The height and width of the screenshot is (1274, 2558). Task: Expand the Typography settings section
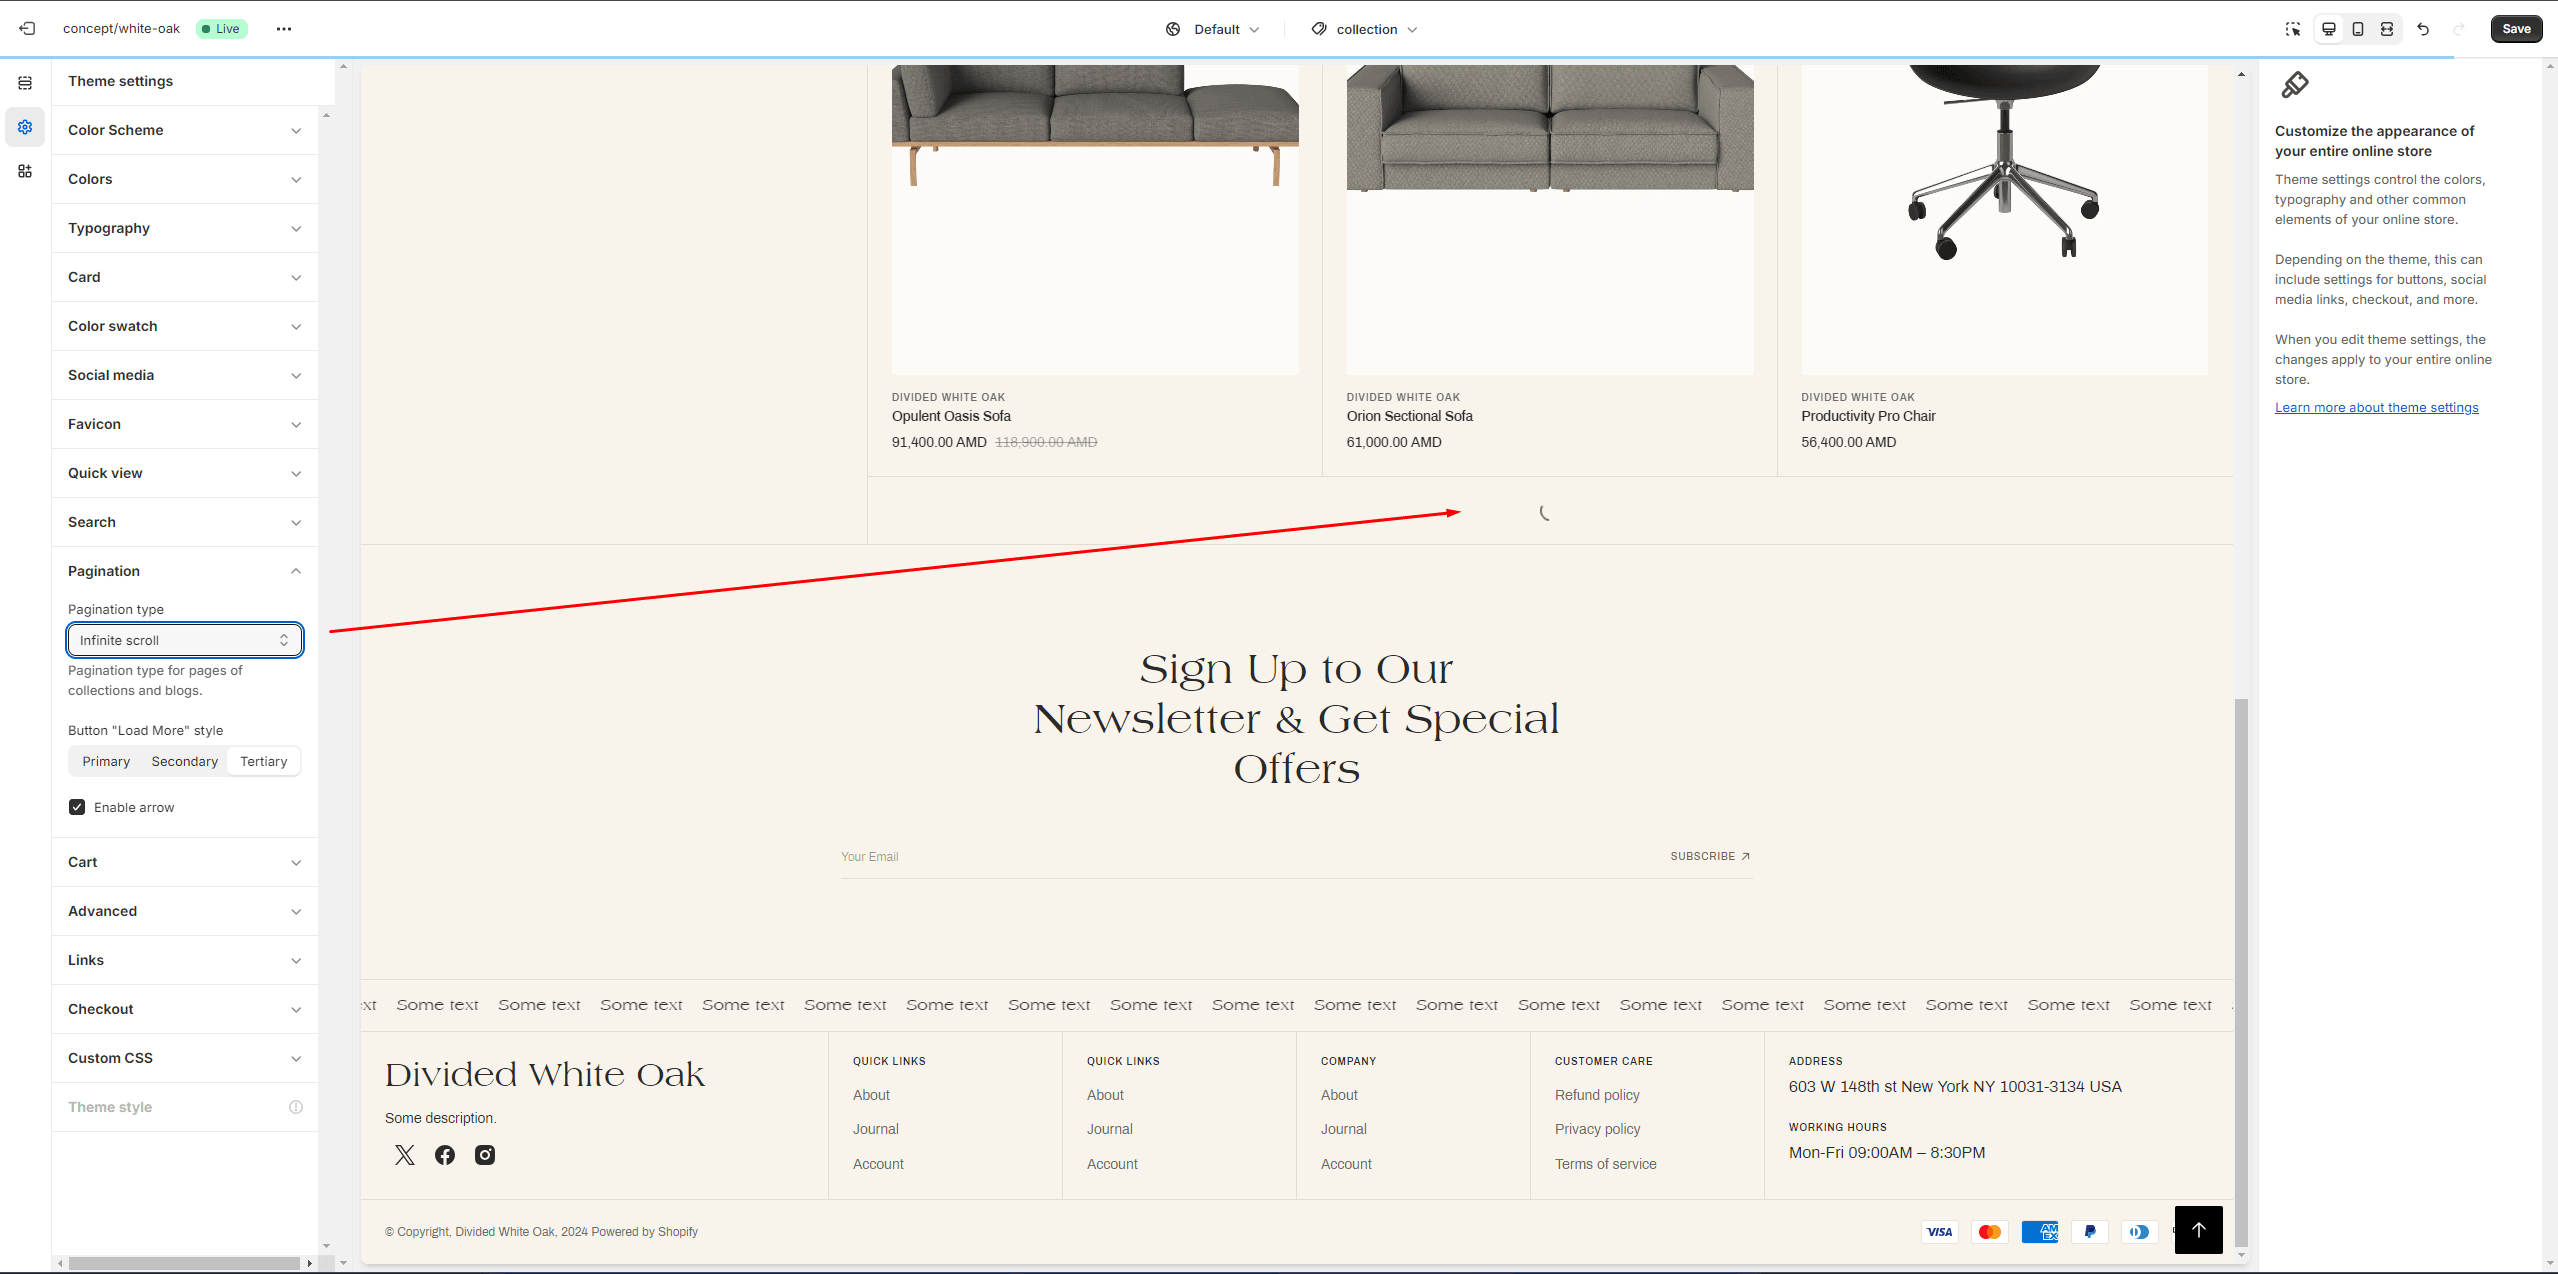tap(184, 228)
